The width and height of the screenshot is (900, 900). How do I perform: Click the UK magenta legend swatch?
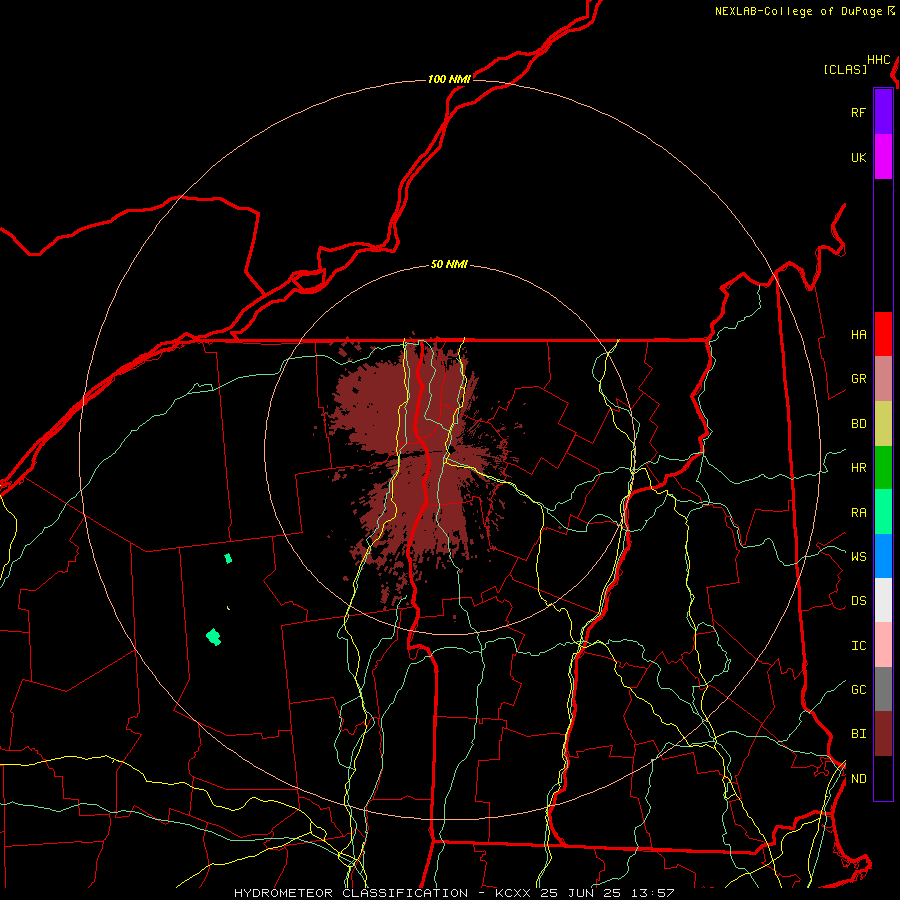[883, 157]
